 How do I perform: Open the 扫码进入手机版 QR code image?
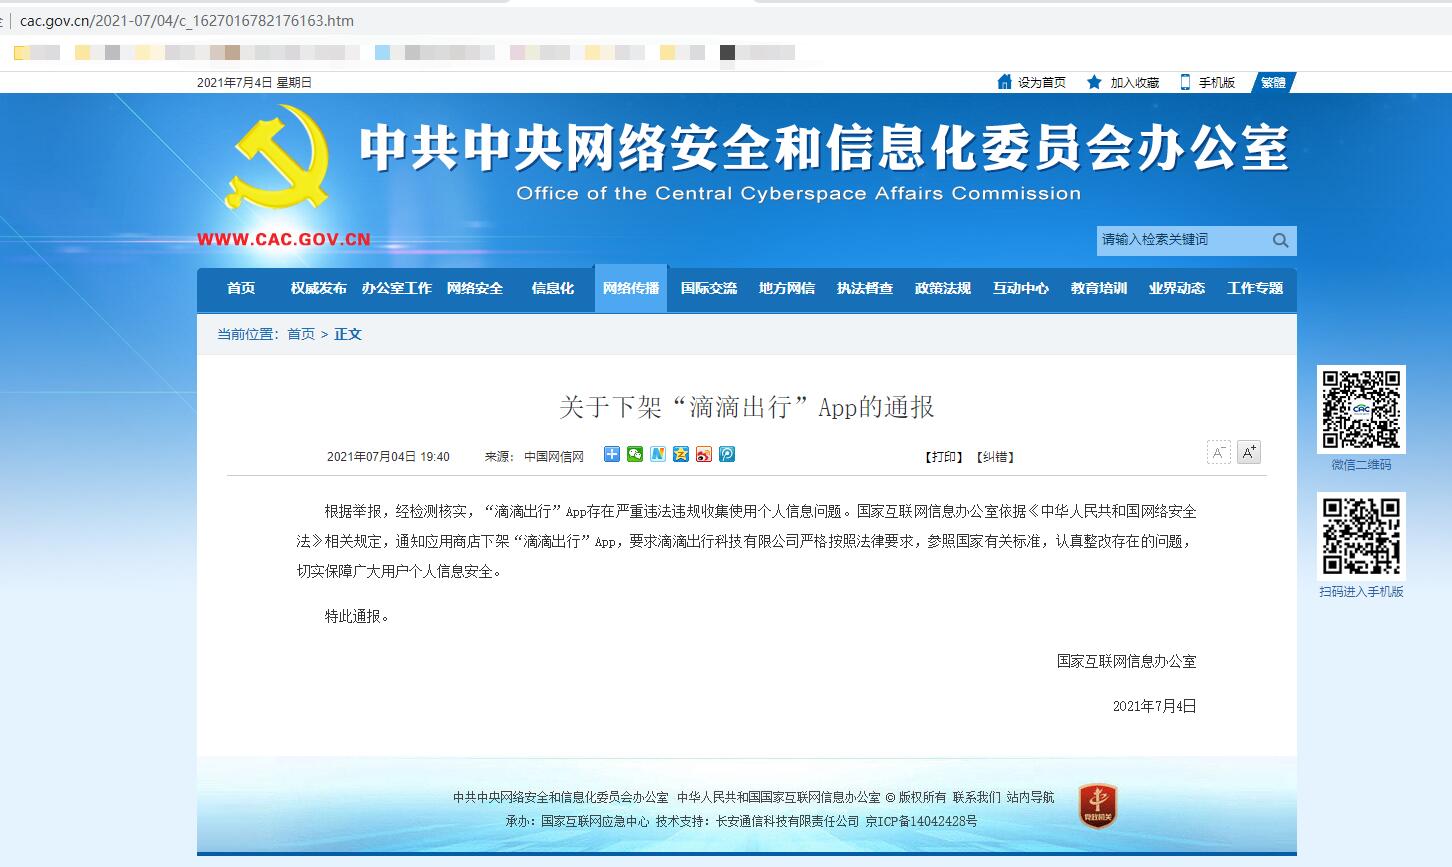(1361, 536)
